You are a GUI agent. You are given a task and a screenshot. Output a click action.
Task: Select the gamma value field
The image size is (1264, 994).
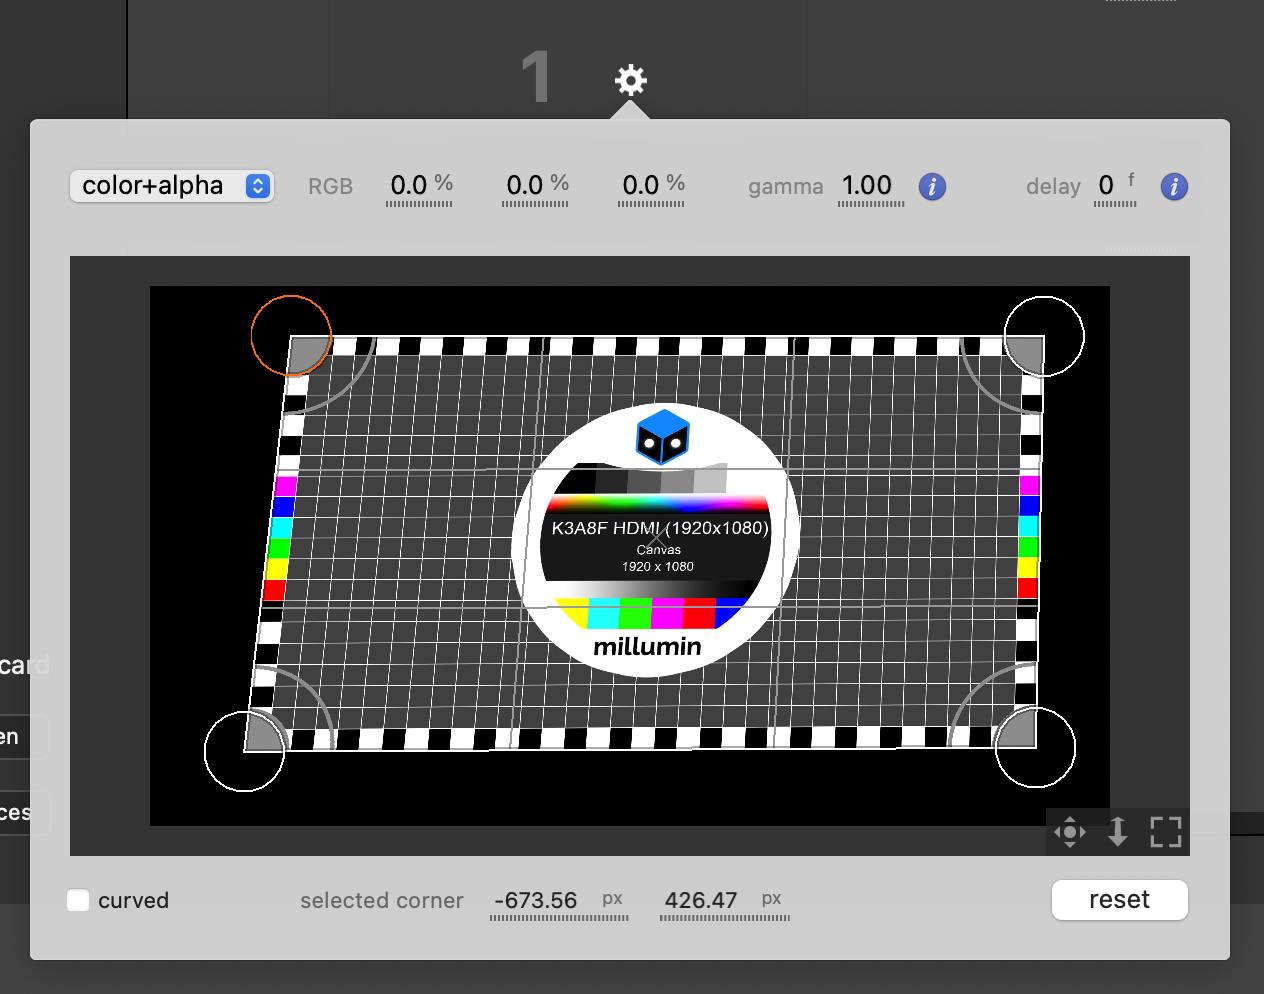867,186
